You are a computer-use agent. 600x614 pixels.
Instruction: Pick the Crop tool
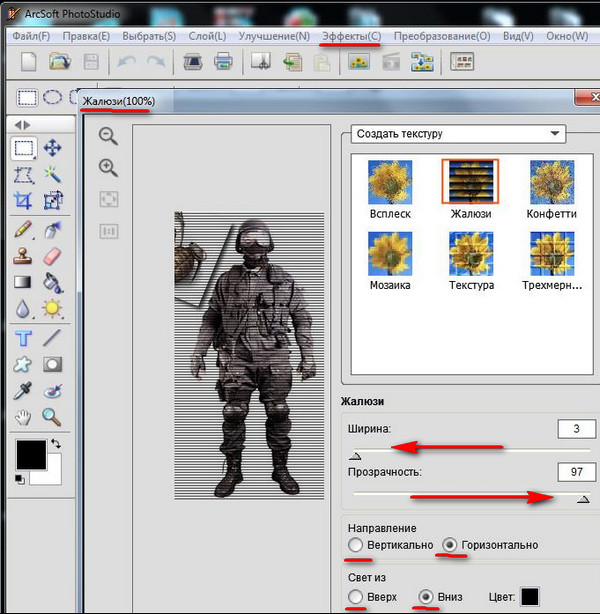point(23,201)
